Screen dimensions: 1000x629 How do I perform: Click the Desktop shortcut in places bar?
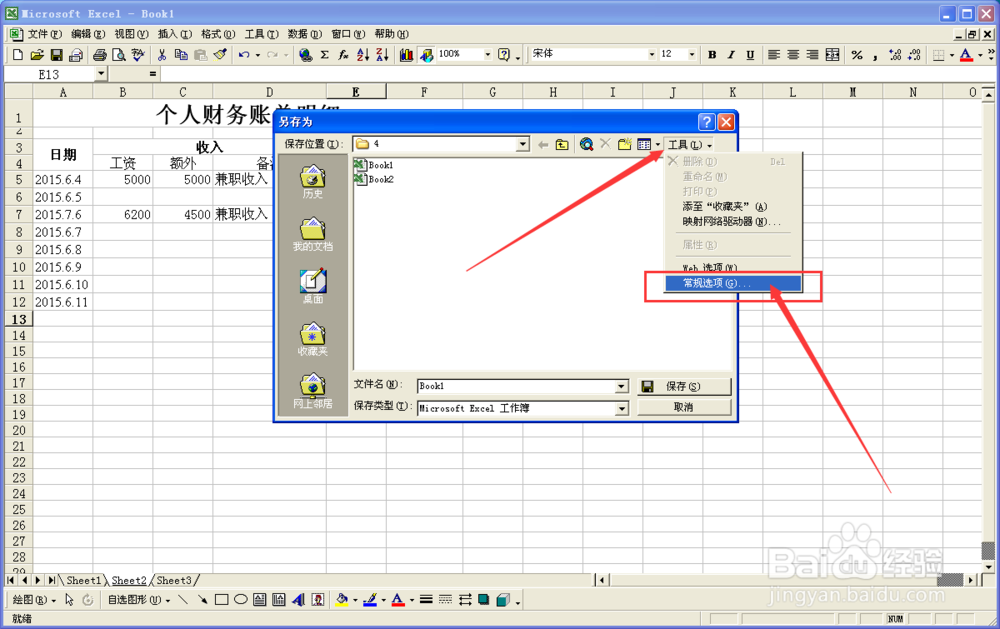pyautogui.click(x=312, y=286)
